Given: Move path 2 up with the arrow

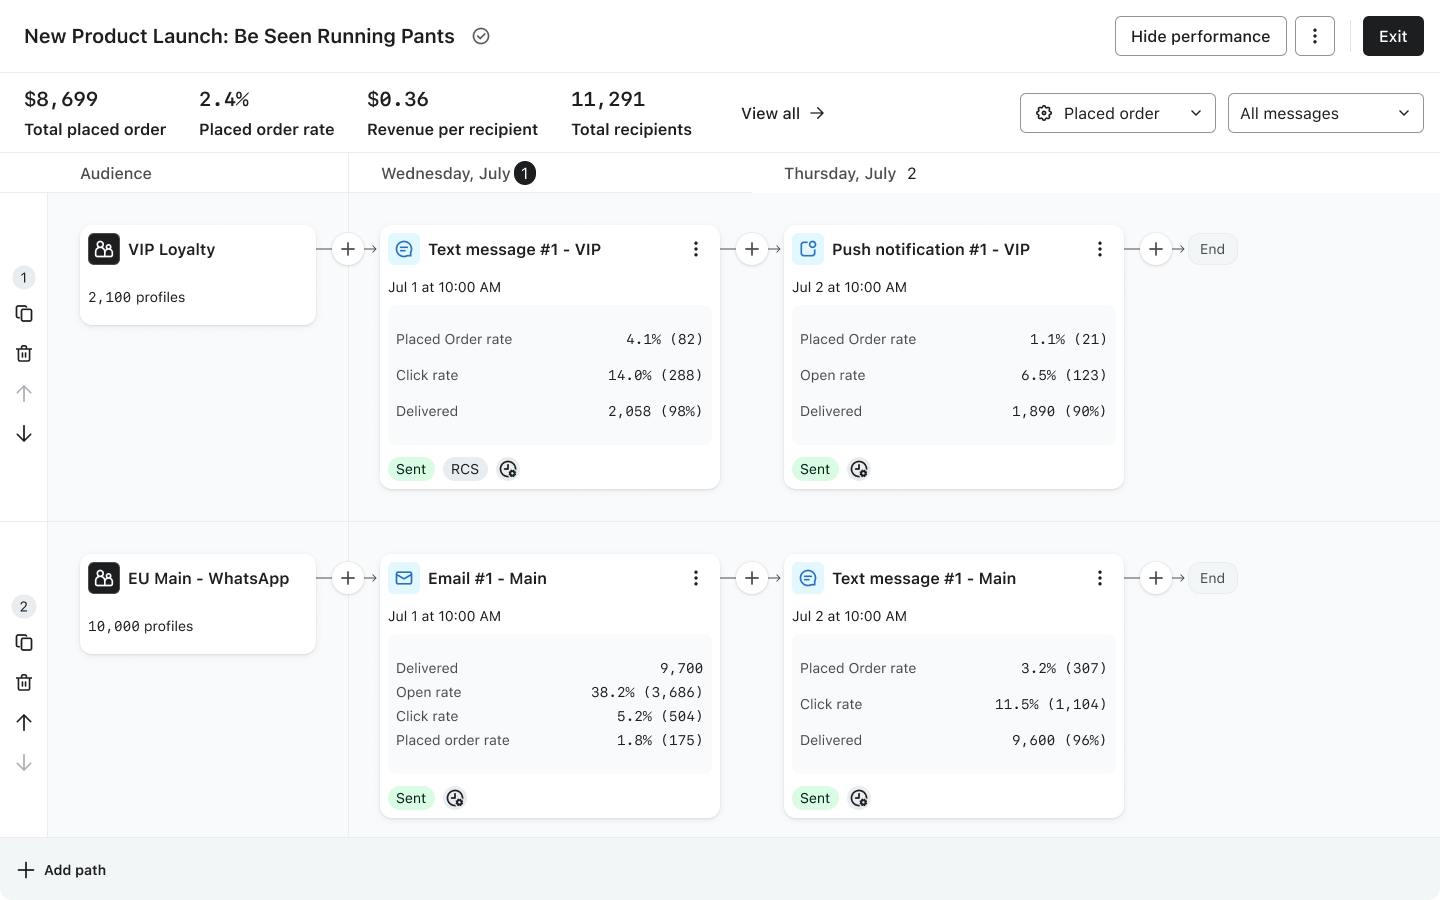Looking at the screenshot, I should tap(24, 723).
